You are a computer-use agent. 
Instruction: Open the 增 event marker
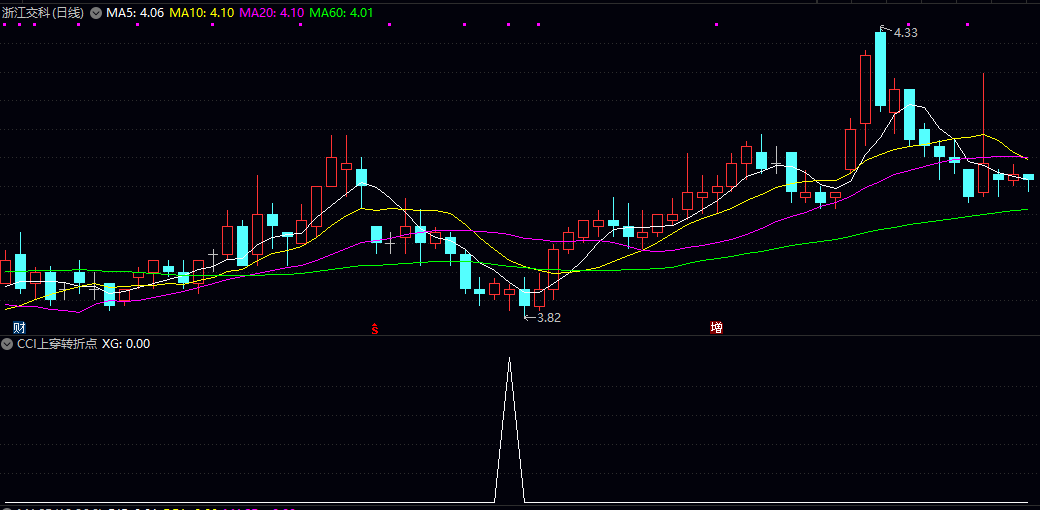pos(716,328)
